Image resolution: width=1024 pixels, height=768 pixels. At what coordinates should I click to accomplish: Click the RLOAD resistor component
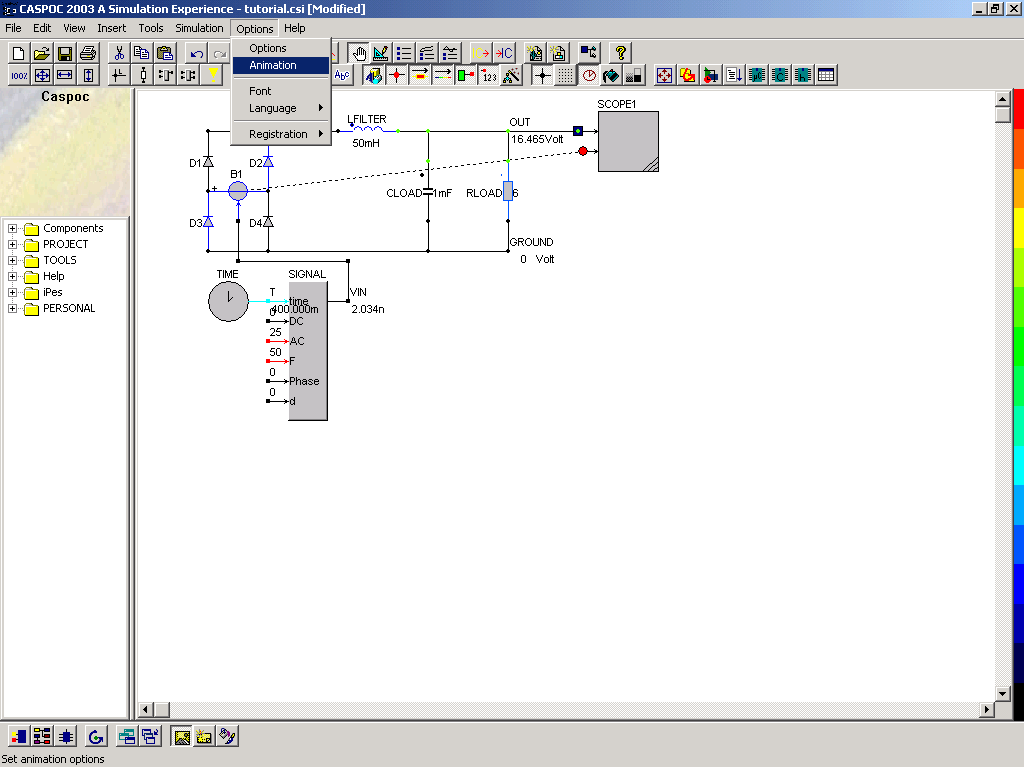pos(508,191)
